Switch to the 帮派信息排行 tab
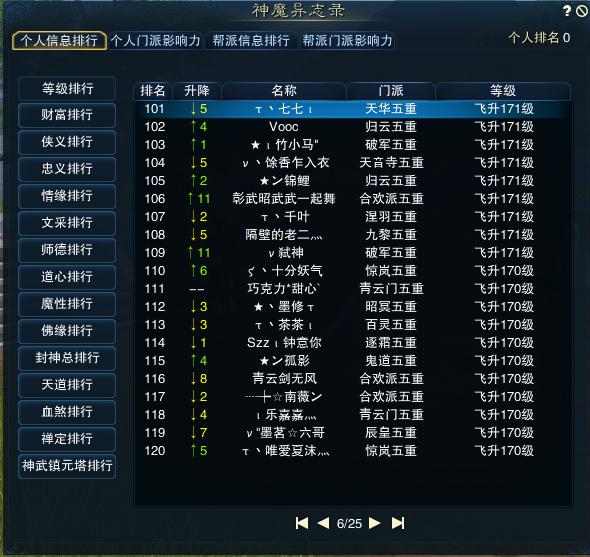 coord(251,40)
